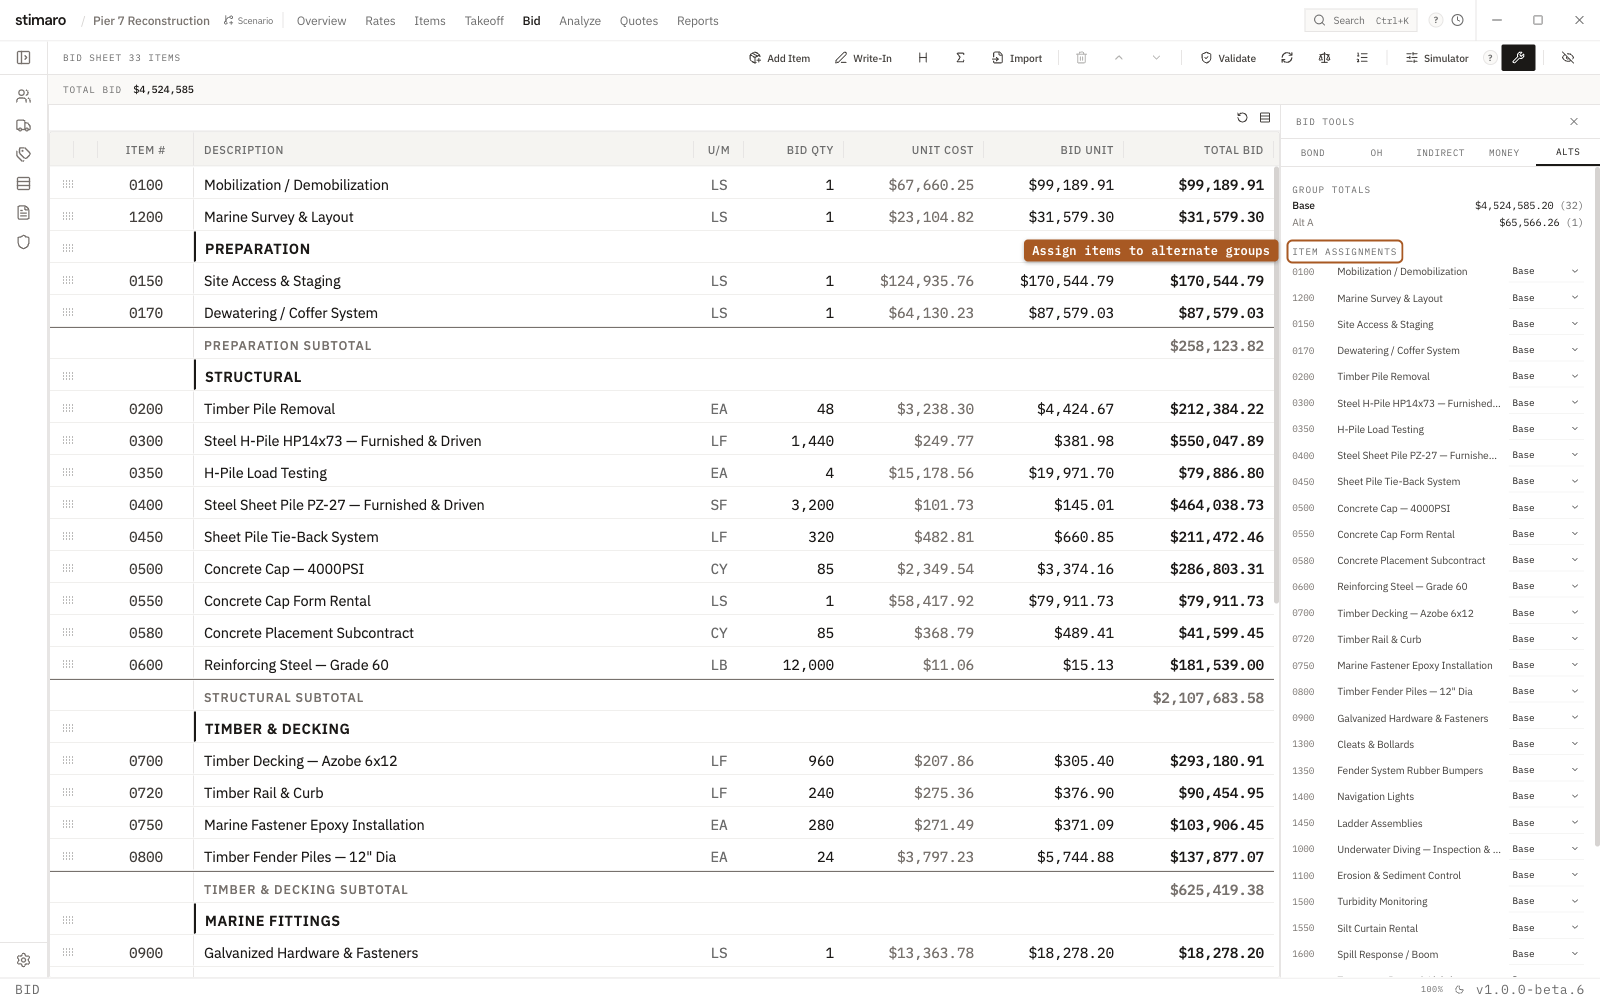This screenshot has height=1000, width=1600.
Task: Click Add Item button
Action: point(780,58)
